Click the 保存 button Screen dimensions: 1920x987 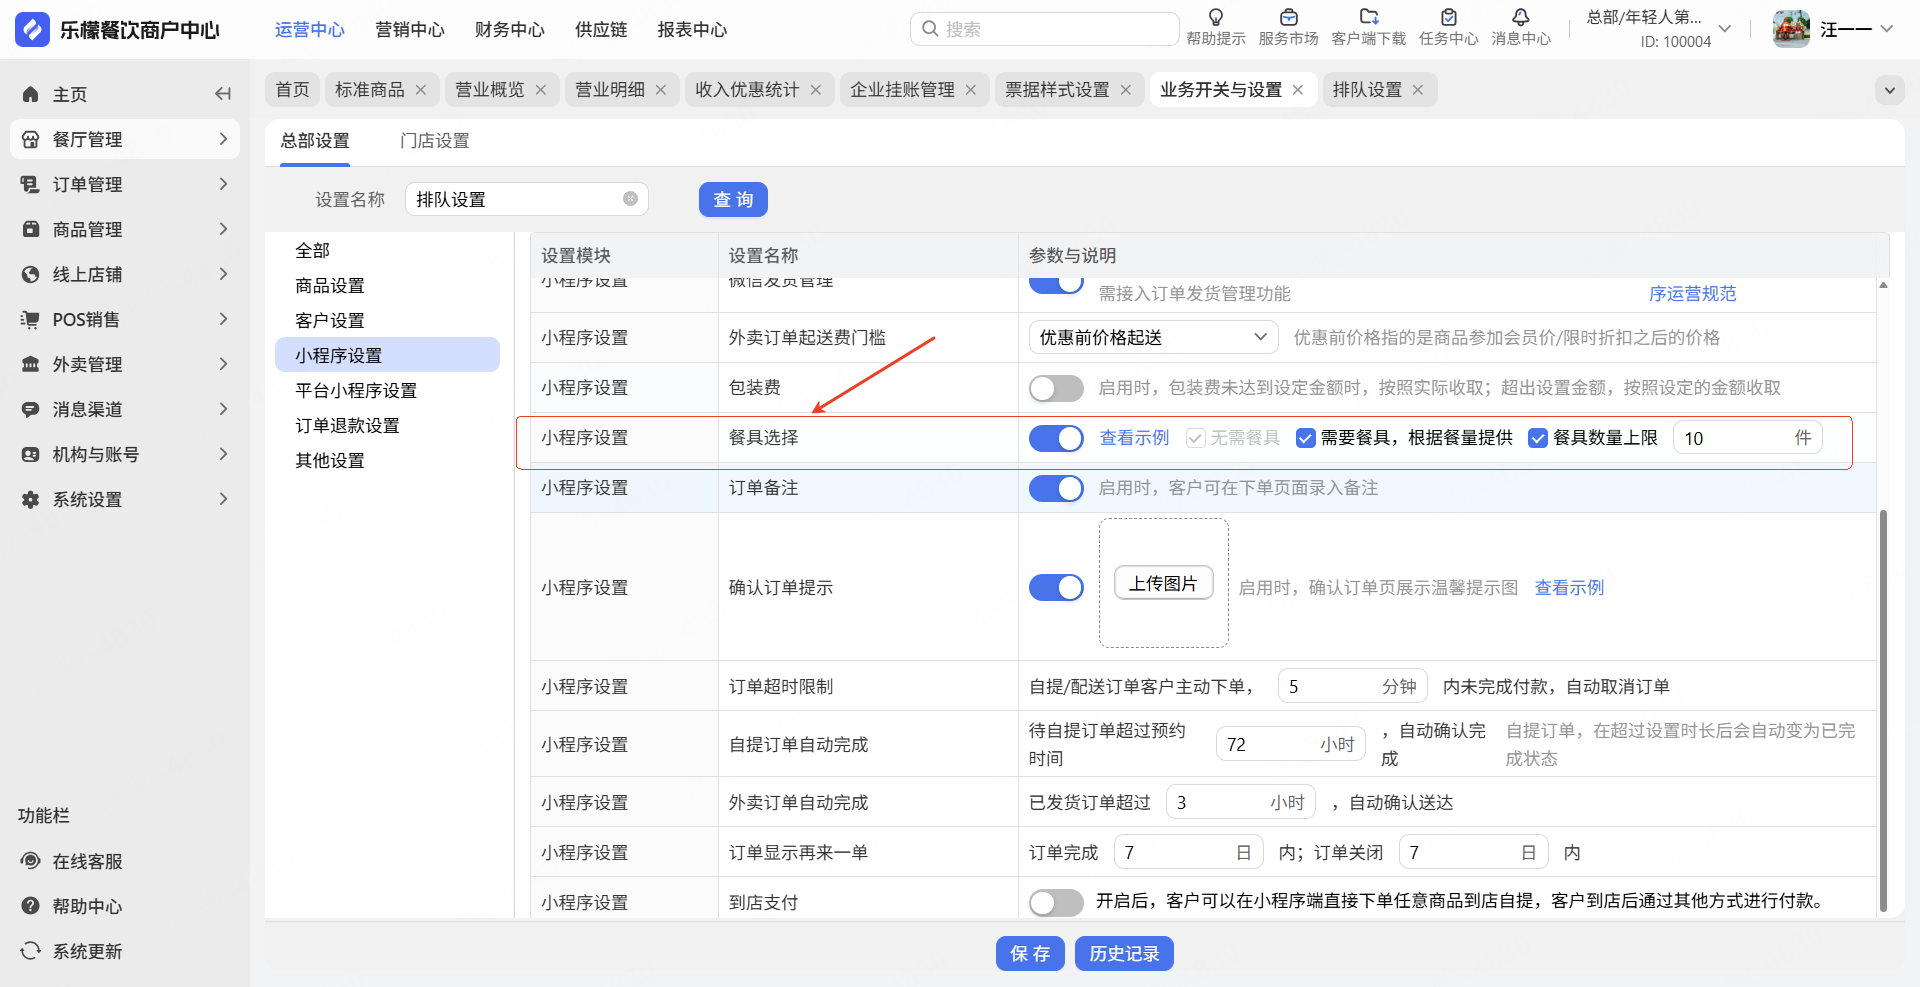coord(1030,954)
